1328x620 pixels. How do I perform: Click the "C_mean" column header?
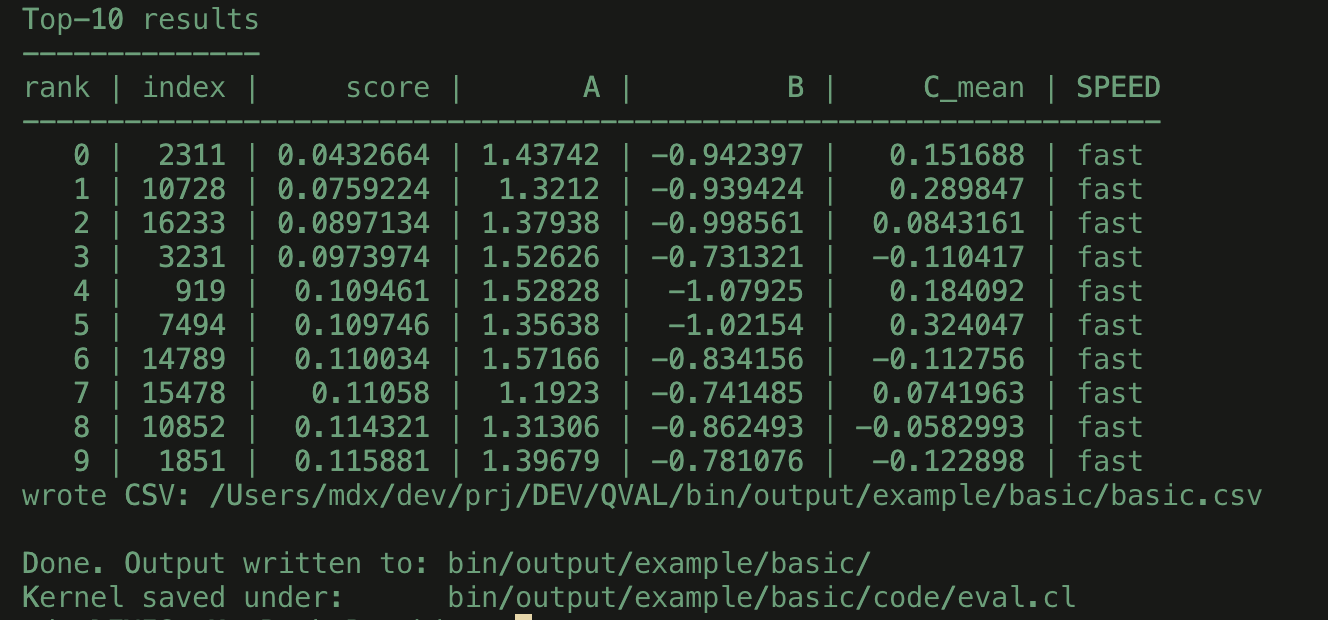click(x=973, y=88)
